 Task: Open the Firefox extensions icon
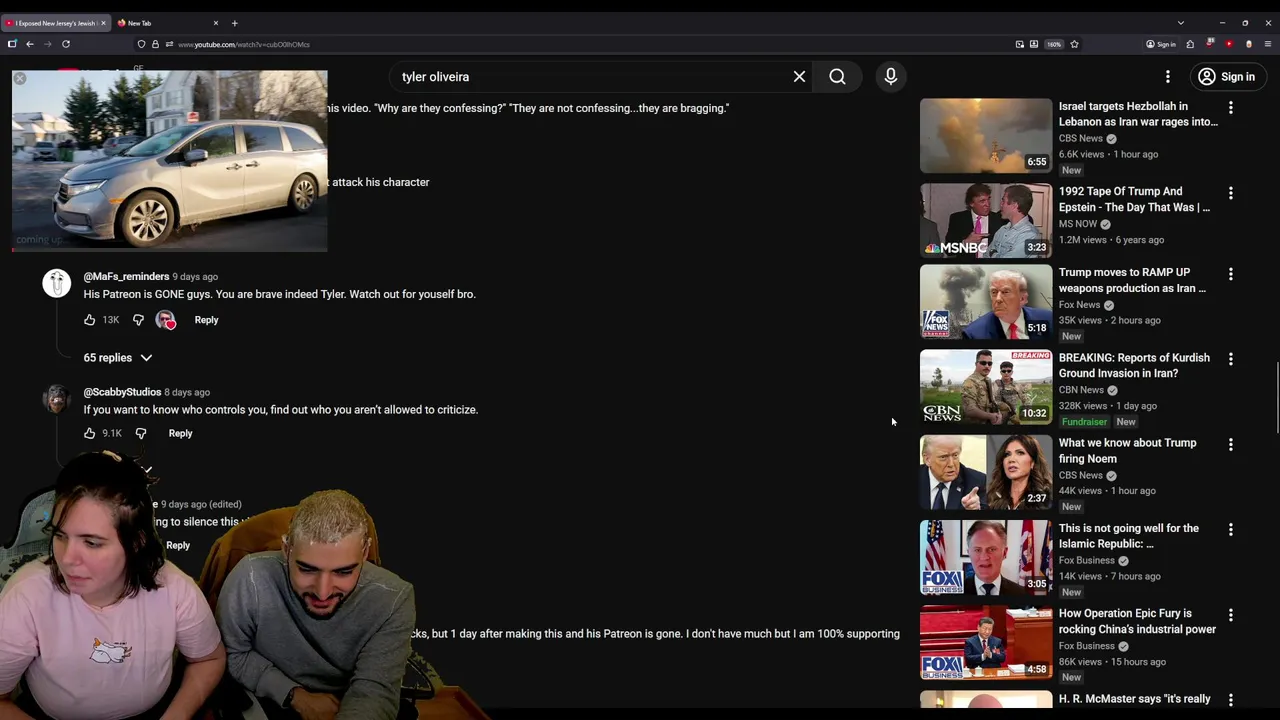click(1190, 44)
